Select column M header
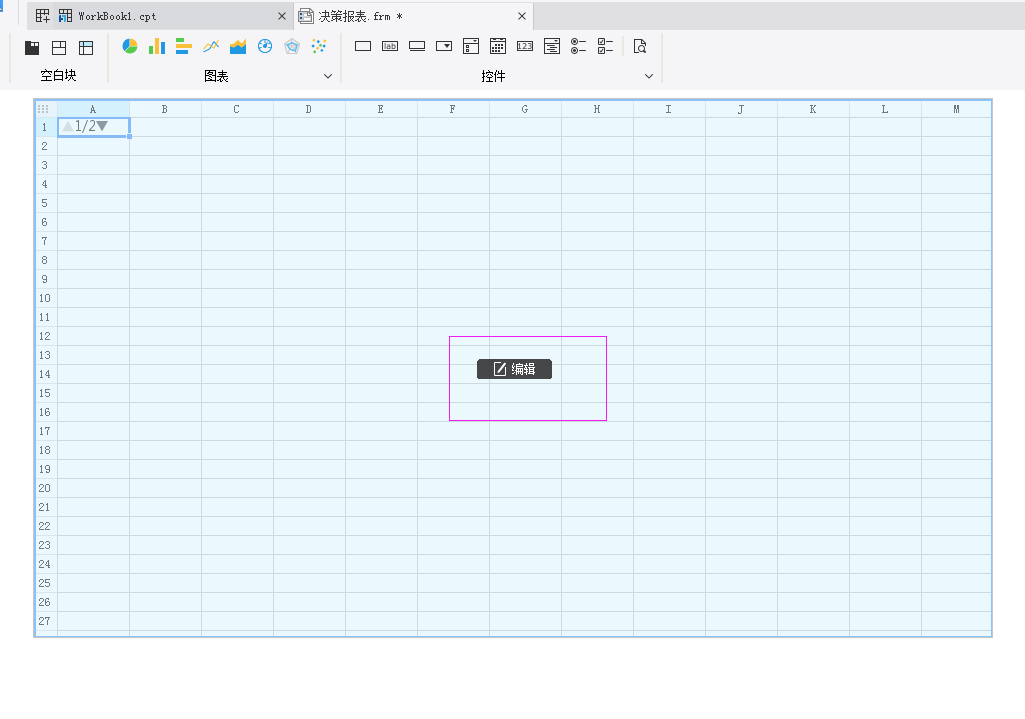Viewport: 1025px width, 719px height. (956, 109)
